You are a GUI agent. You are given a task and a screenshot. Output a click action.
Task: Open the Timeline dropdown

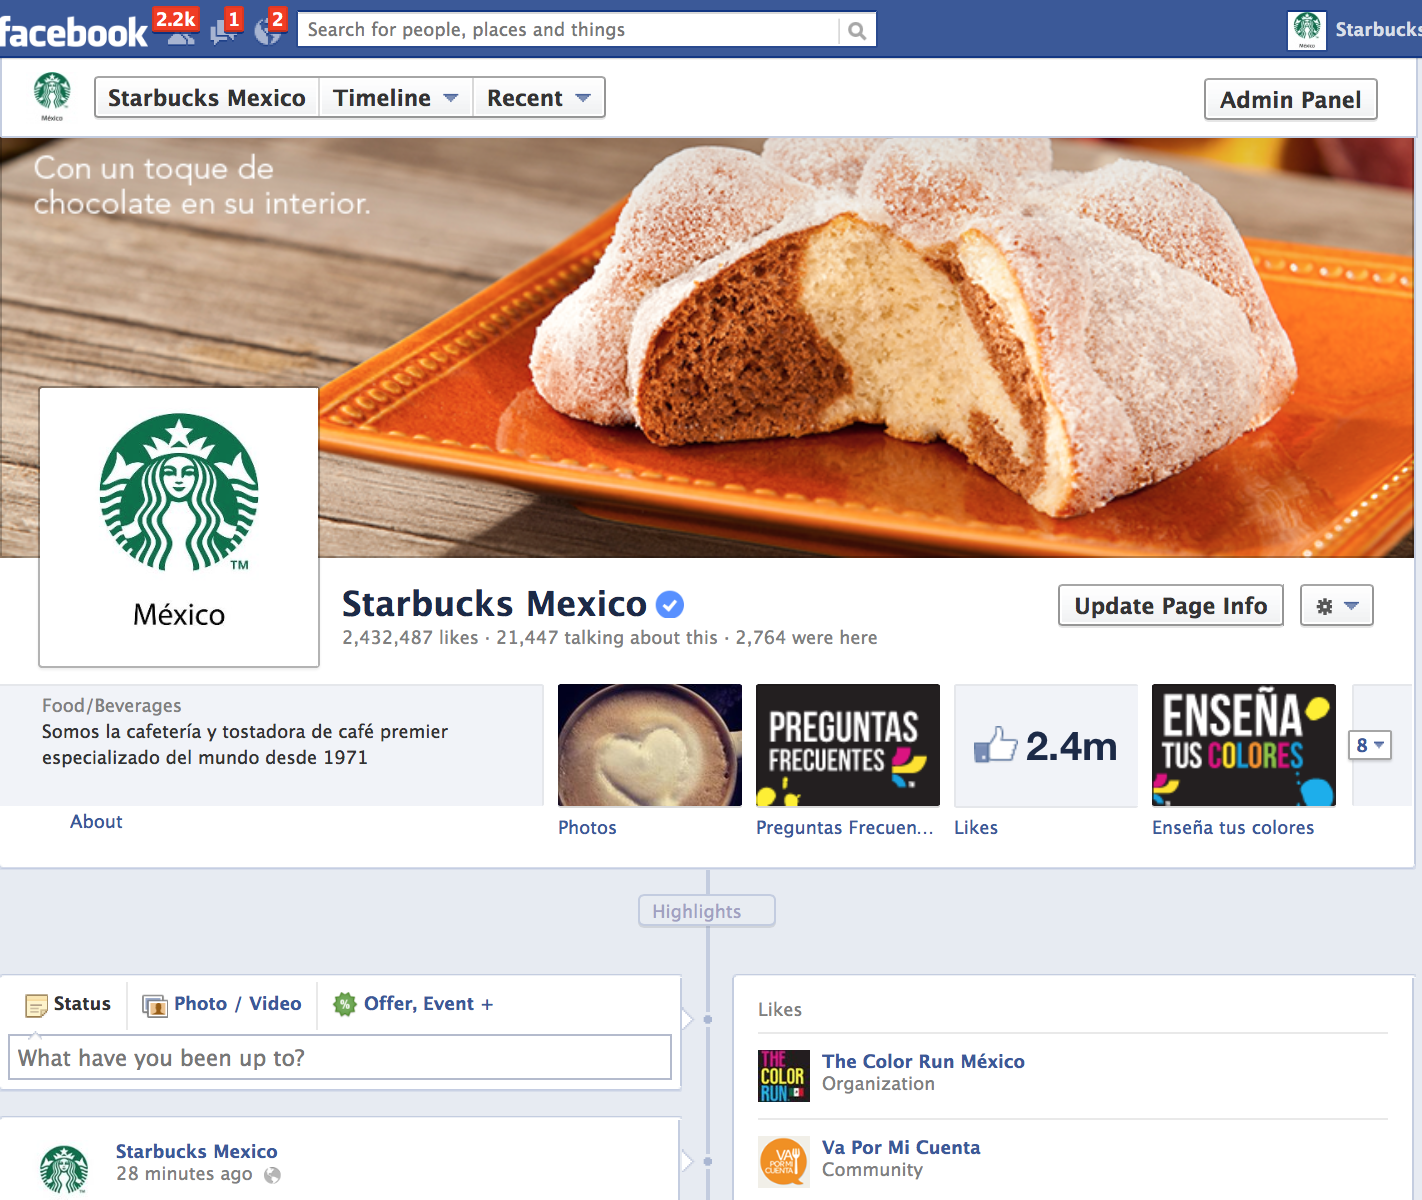[x=395, y=97]
